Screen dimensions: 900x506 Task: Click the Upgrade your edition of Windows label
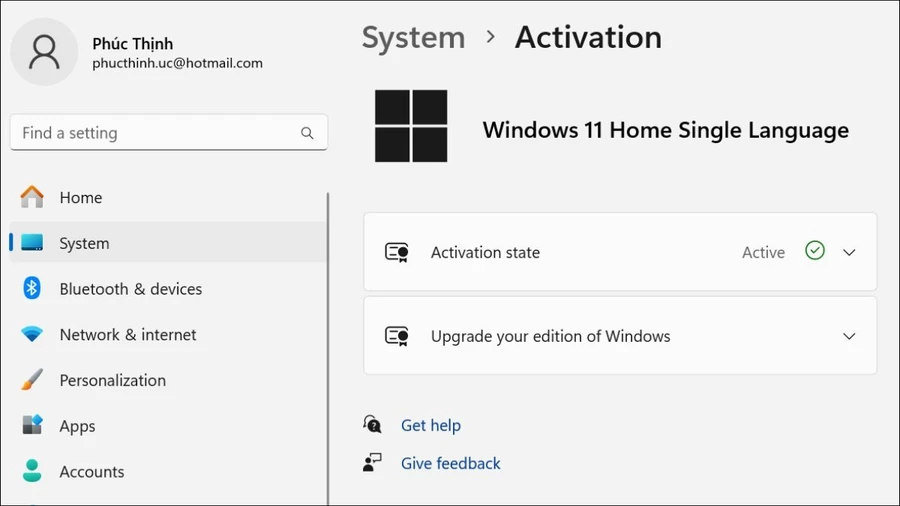click(550, 336)
